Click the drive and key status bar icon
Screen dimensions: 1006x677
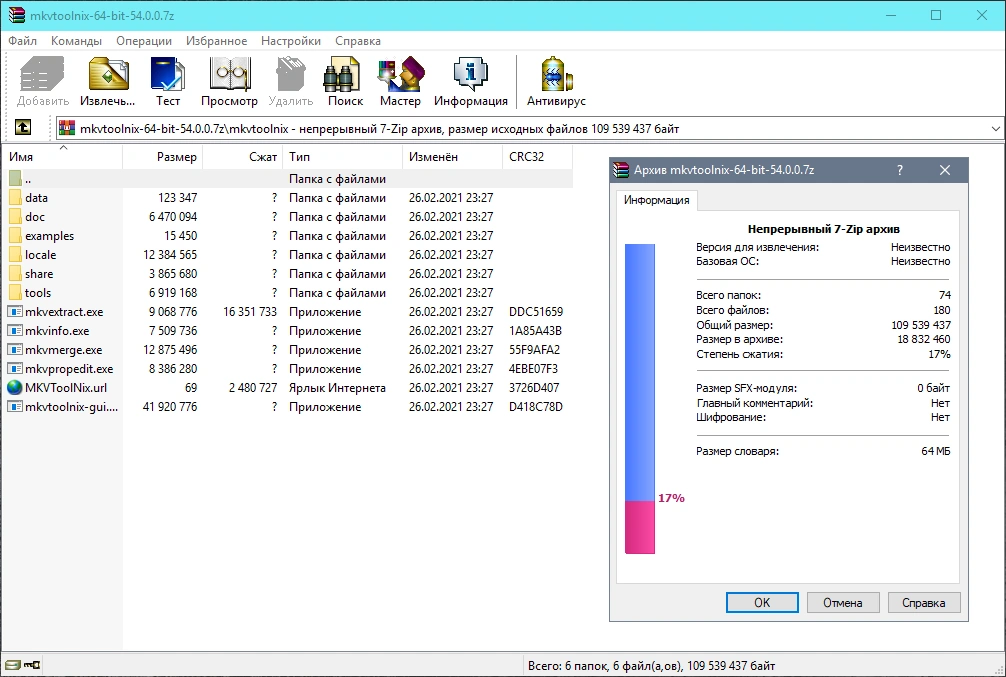tap(22, 665)
